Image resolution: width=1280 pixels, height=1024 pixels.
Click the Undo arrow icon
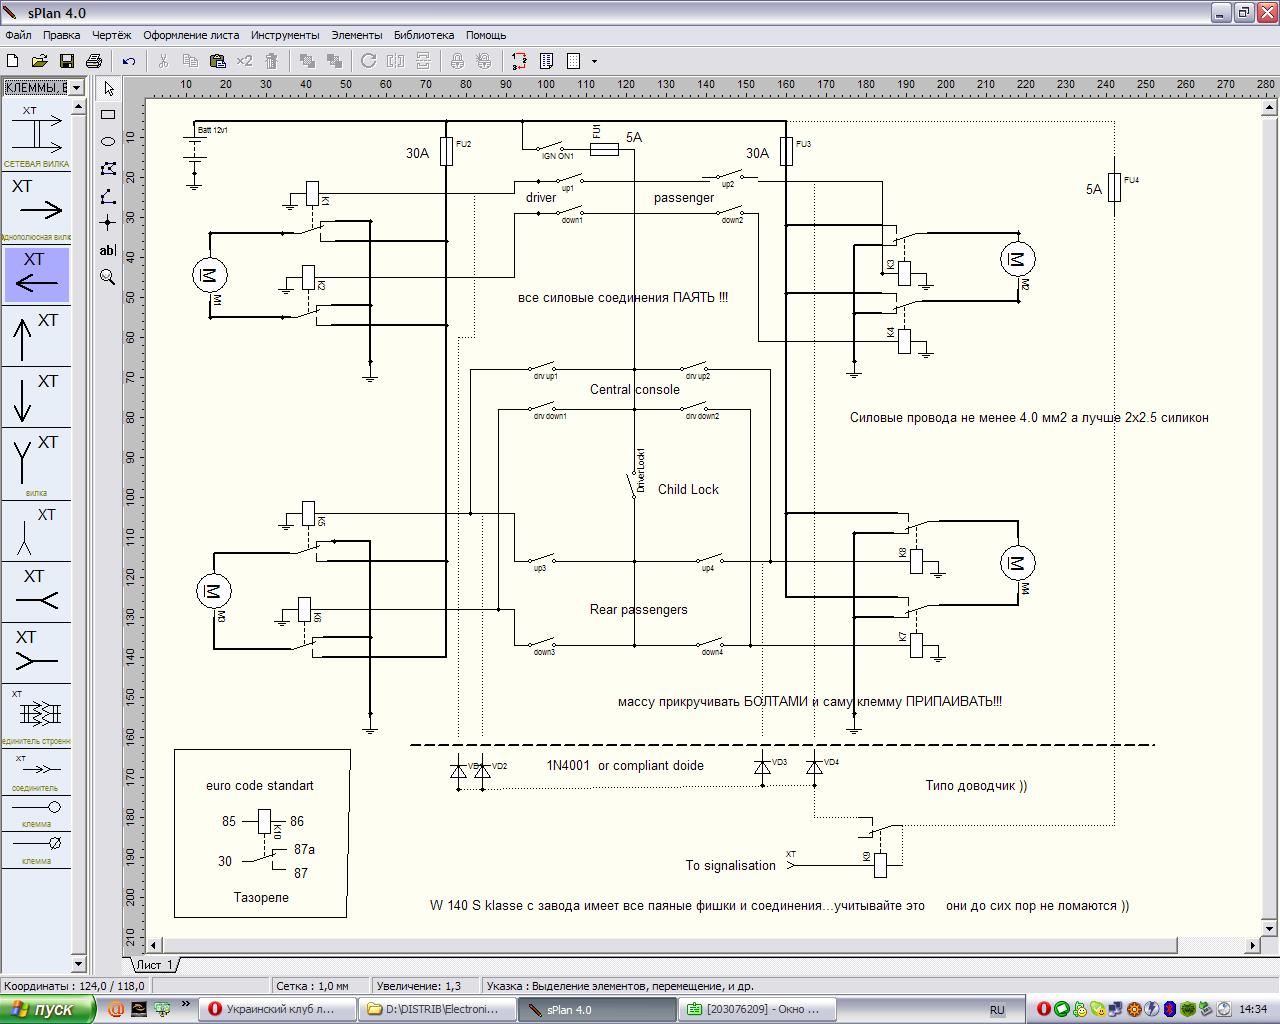[129, 61]
